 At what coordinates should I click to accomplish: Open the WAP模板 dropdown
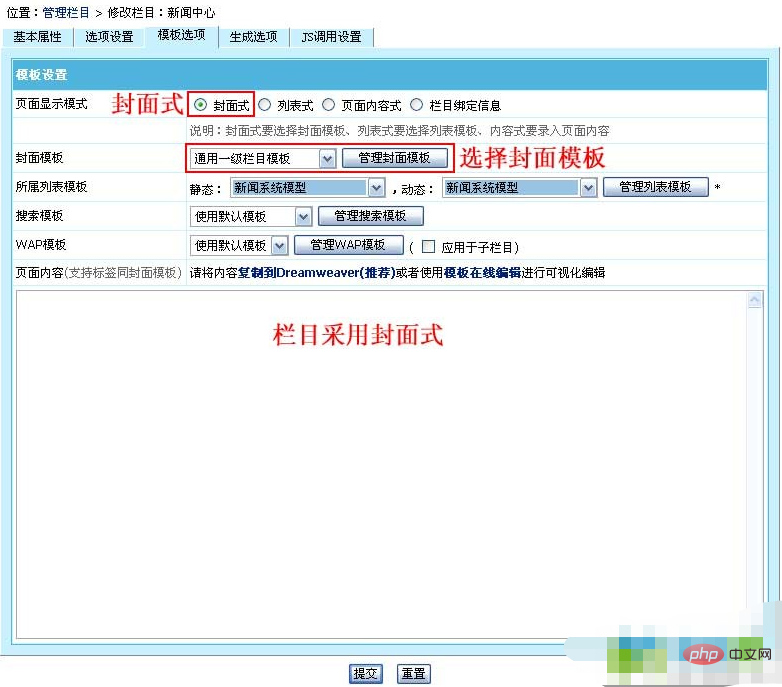click(239, 245)
